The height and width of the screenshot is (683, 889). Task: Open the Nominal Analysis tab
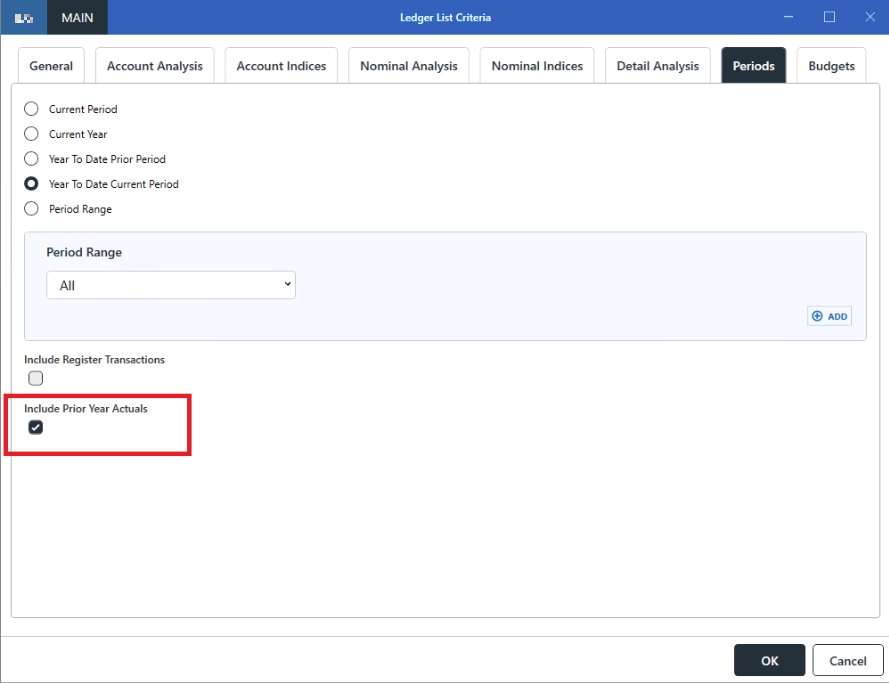(409, 66)
